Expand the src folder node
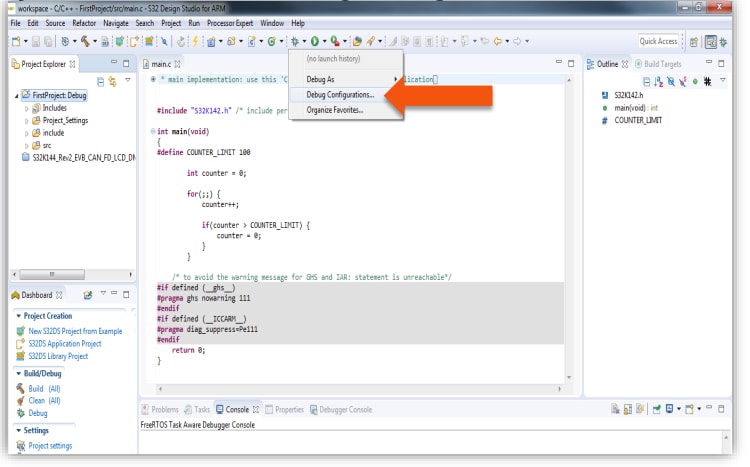Image resolution: width=750 pixels, height=467 pixels. [x=26, y=145]
